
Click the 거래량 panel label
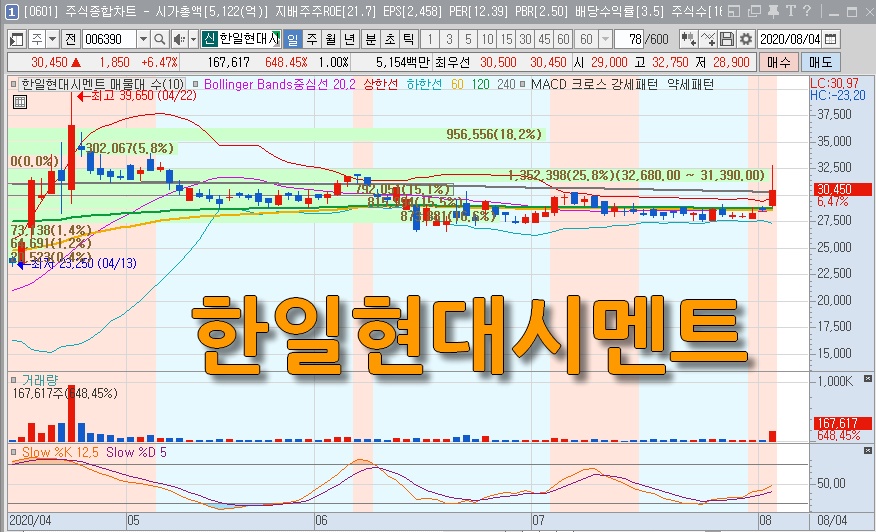pyautogui.click(x=39, y=380)
